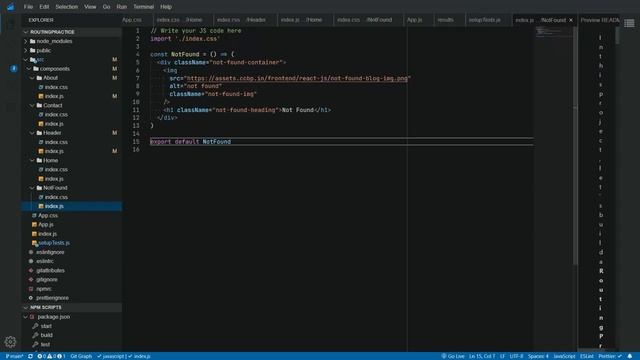Click the Prettier status bar item

[610, 356]
